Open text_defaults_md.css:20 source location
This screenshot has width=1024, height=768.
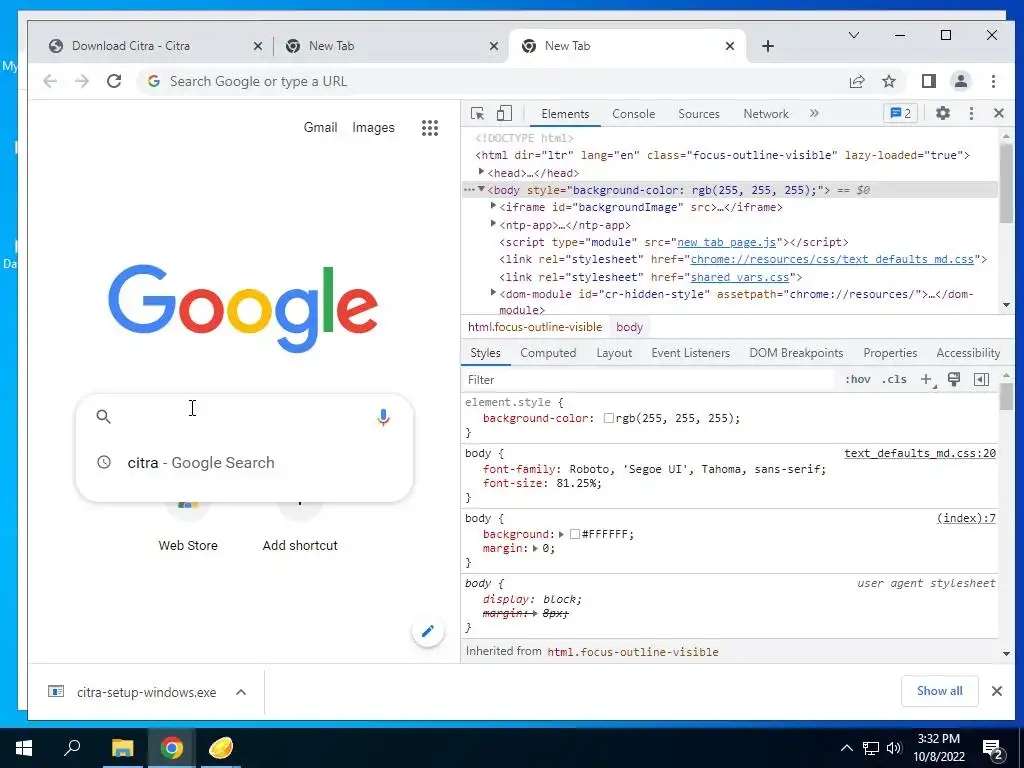click(x=920, y=453)
